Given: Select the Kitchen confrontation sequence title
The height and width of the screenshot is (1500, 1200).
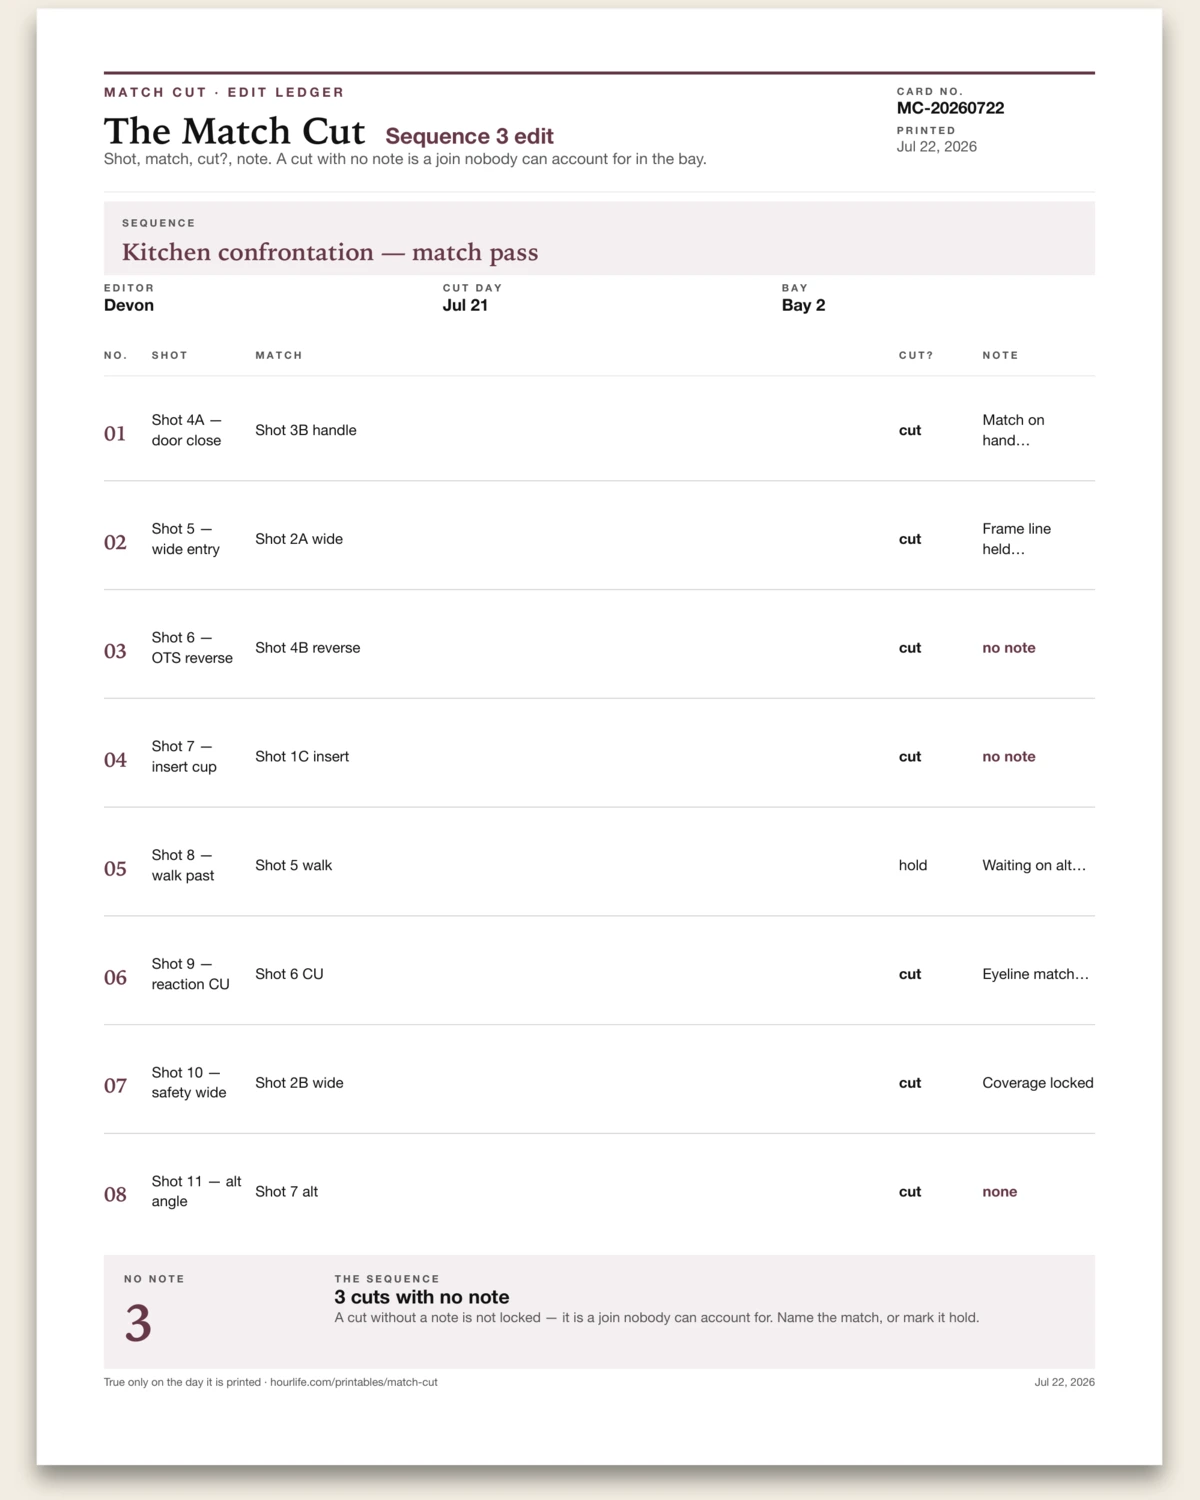Looking at the screenshot, I should 330,252.
